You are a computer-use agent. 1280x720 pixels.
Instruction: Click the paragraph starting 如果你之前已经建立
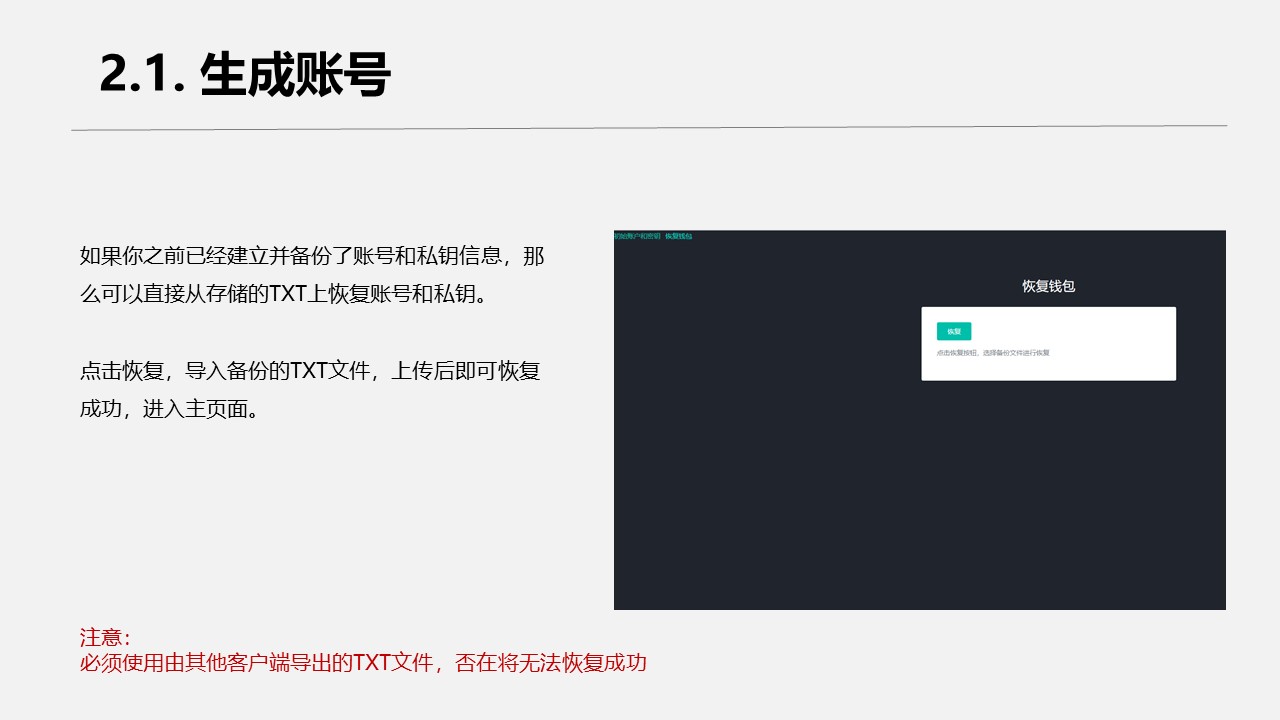(312, 275)
